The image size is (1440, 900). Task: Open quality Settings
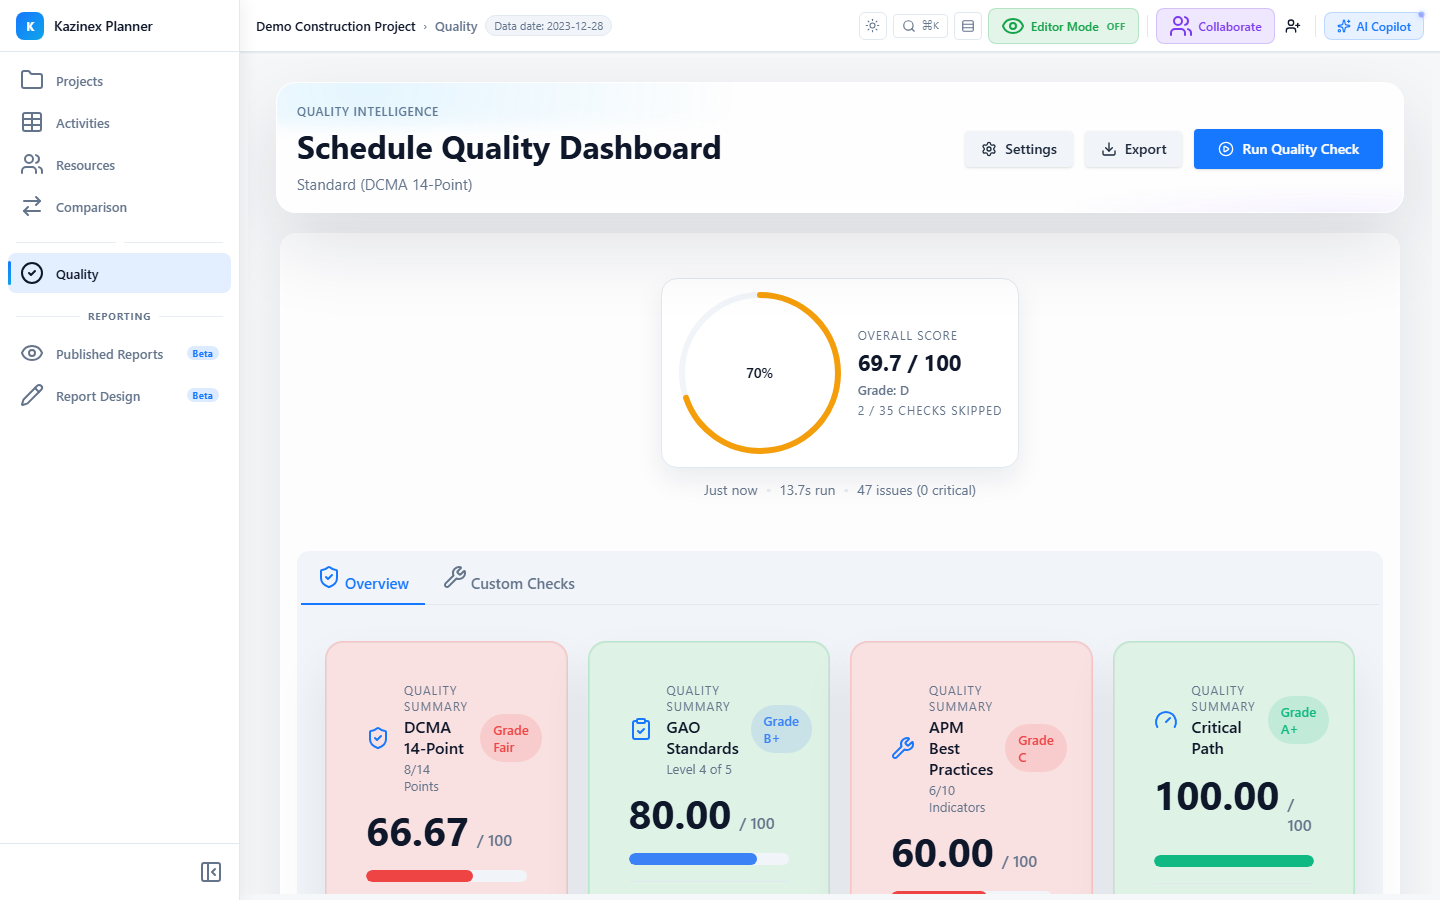(1019, 149)
